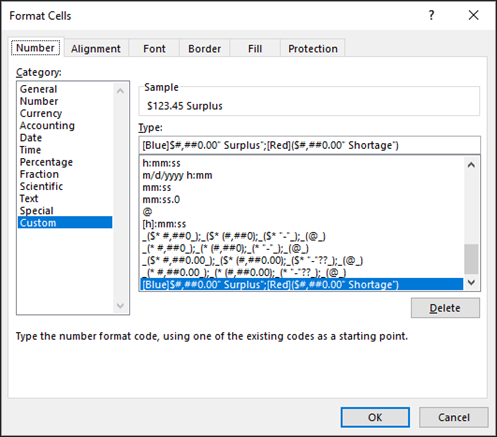Click the format list scroll-up arrow
The height and width of the screenshot is (437, 497).
(x=471, y=165)
